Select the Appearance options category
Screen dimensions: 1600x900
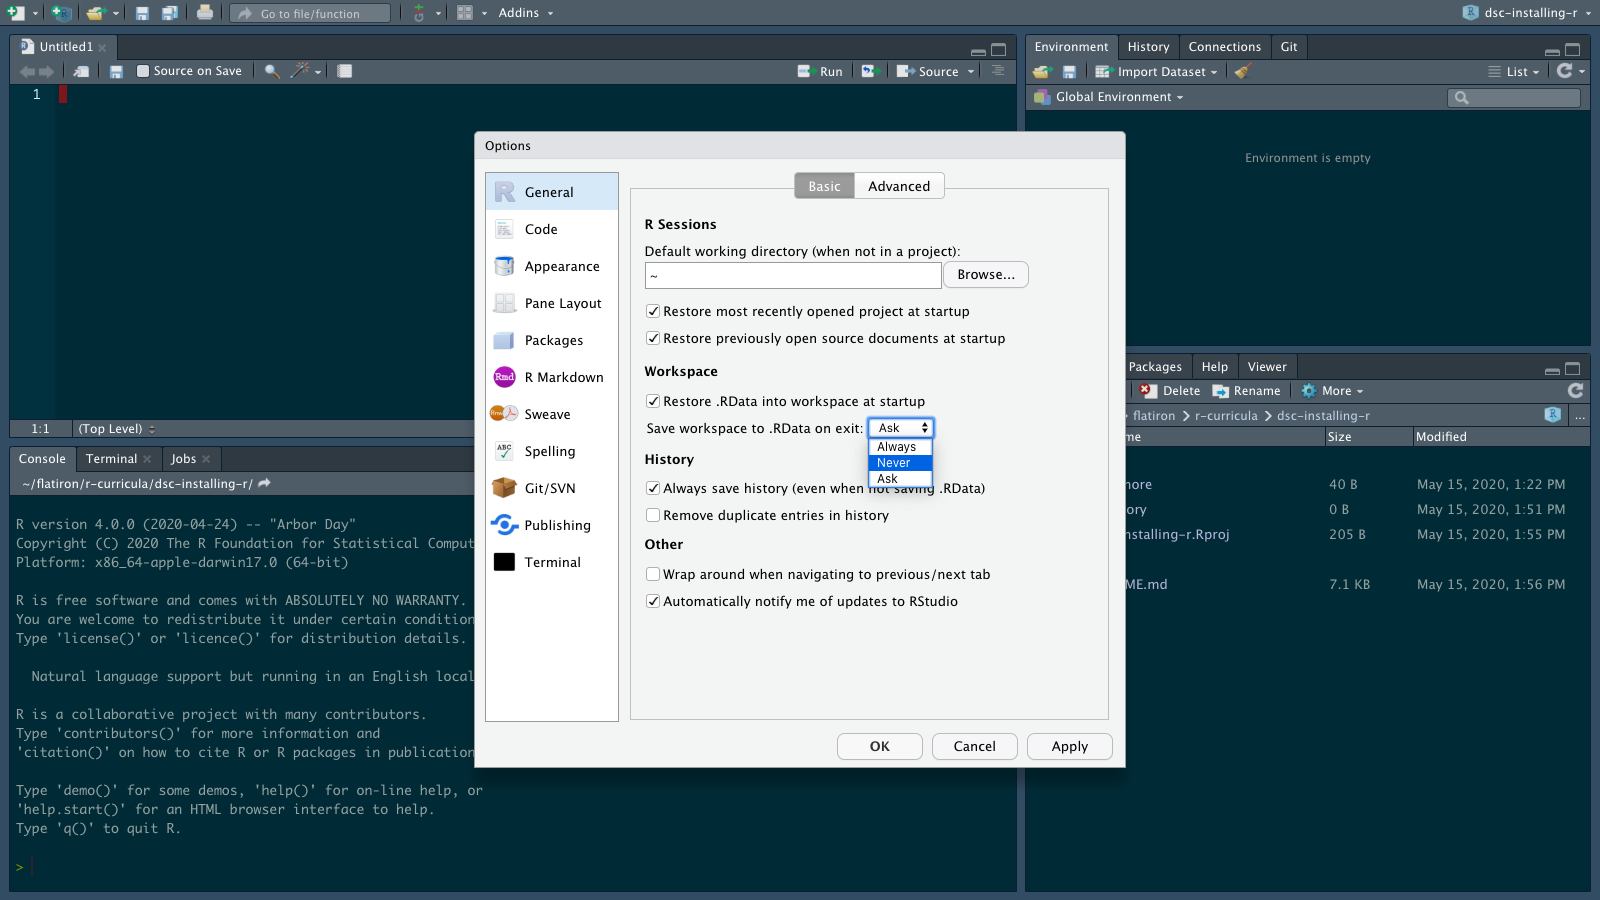(552, 266)
